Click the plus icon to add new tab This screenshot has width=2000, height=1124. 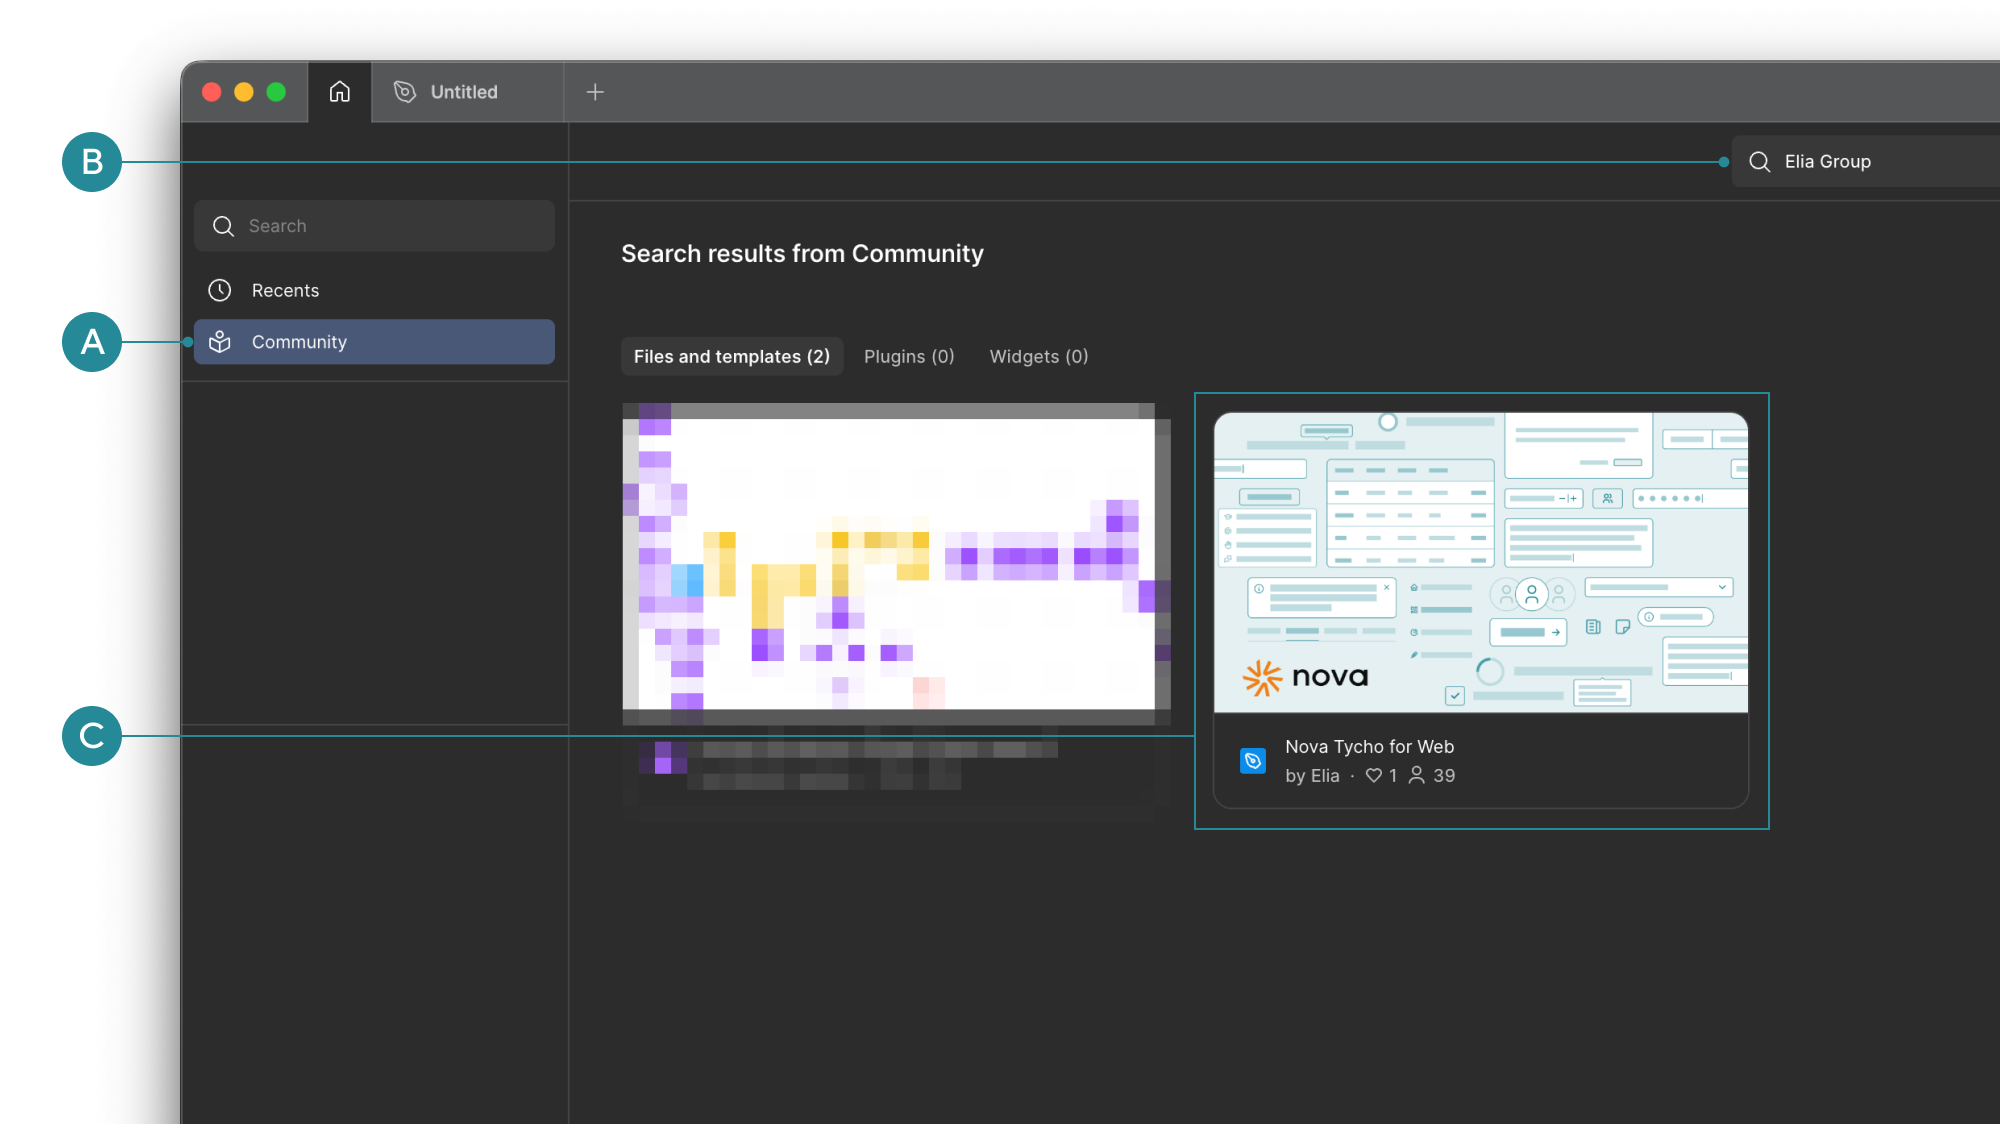point(595,92)
